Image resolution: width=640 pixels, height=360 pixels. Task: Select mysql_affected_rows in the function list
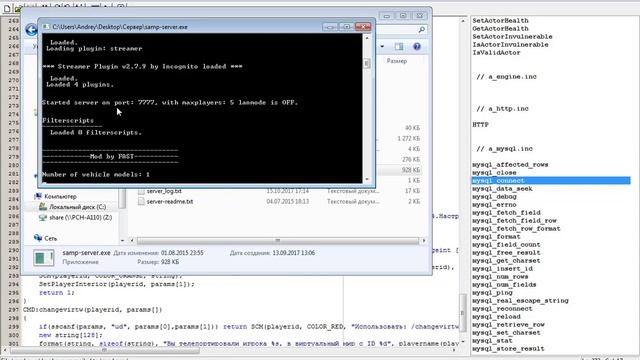point(510,164)
